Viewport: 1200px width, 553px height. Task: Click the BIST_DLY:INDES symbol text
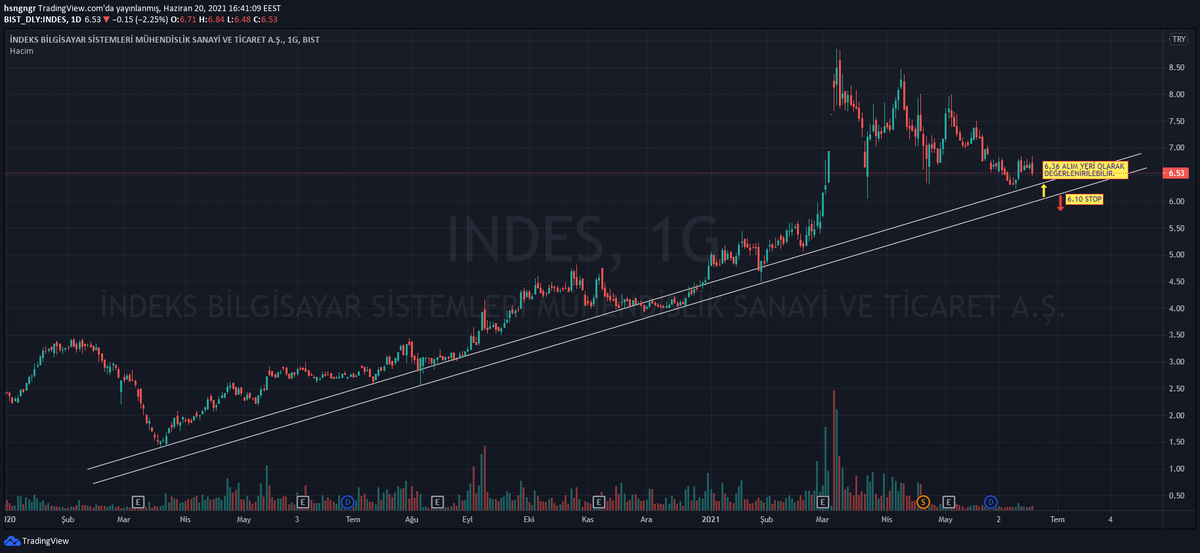(35, 20)
